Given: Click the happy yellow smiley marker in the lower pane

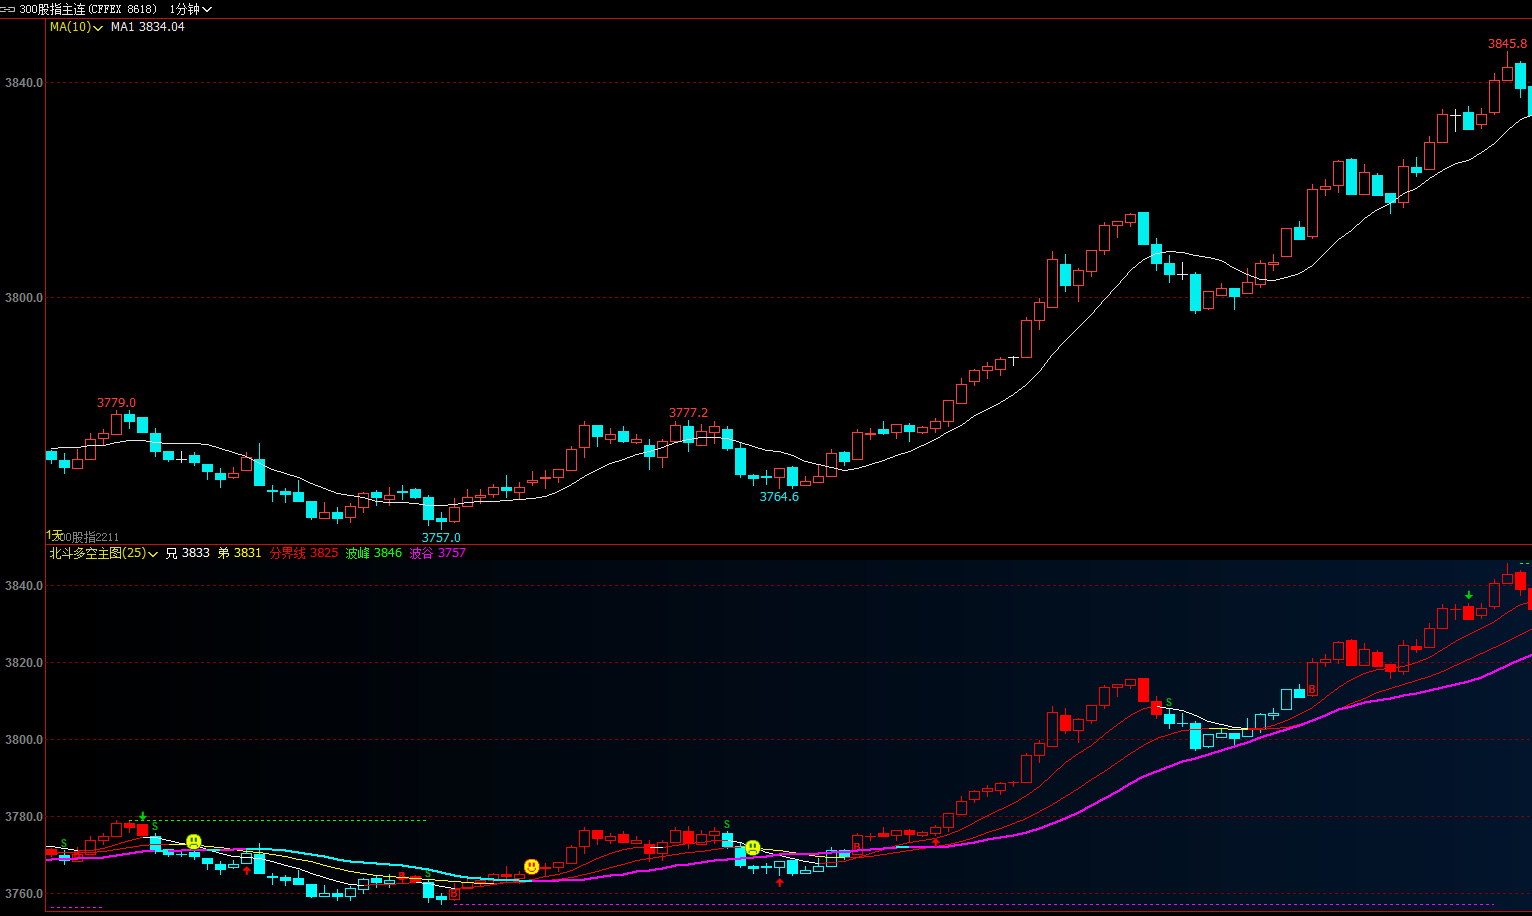Looking at the screenshot, I should (532, 866).
